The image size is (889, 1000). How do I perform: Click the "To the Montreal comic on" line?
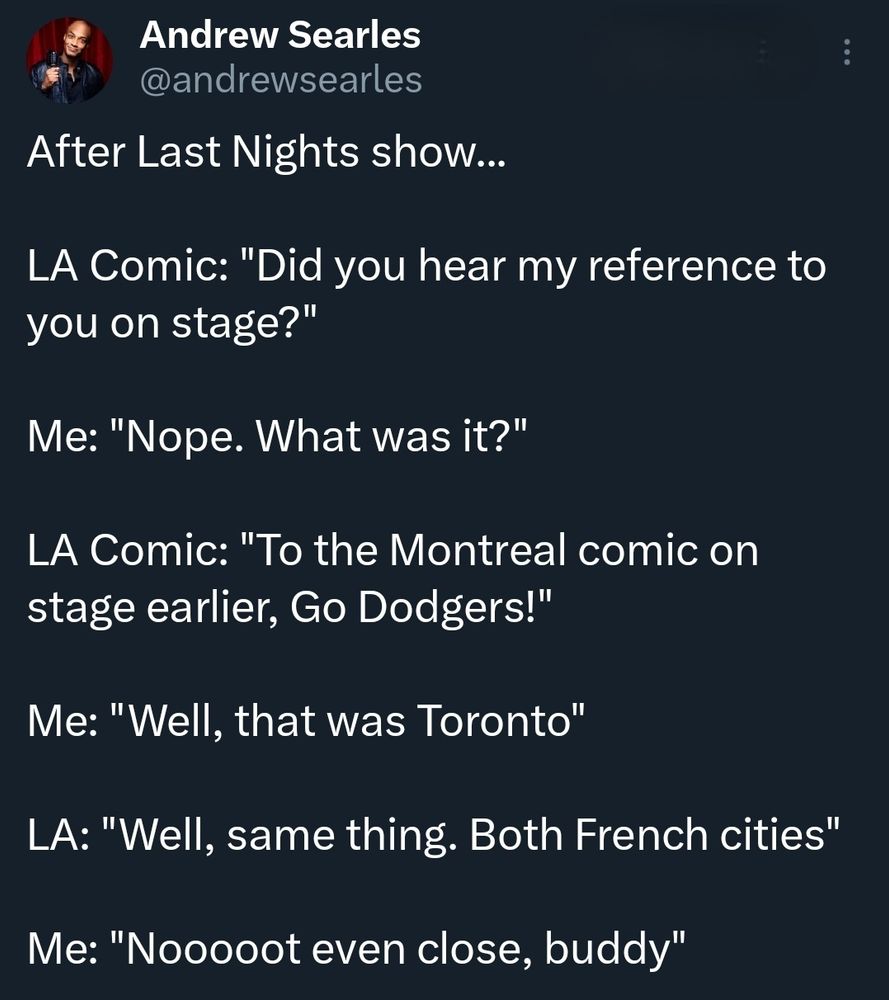(506, 550)
